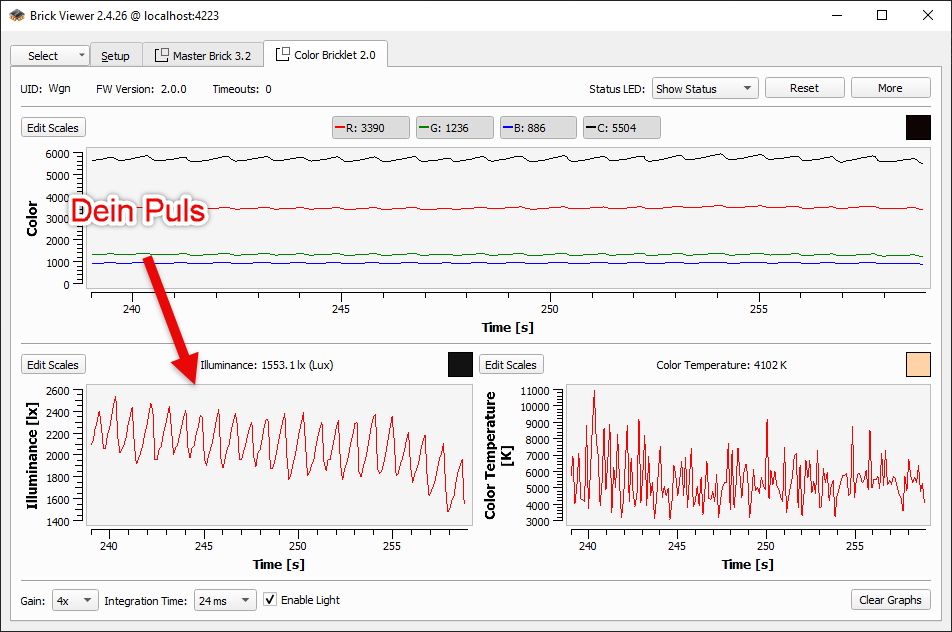
Task: Toggle the green G: 1236 curve button
Action: coord(455,128)
